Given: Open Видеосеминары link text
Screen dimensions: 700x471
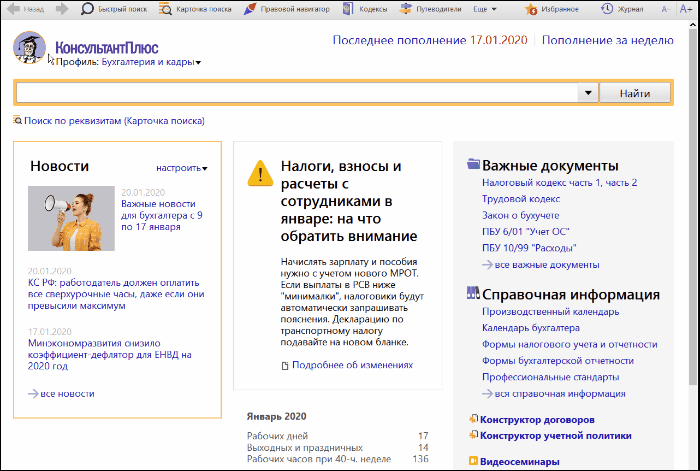Looking at the screenshot, I should pyautogui.click(x=520, y=462).
